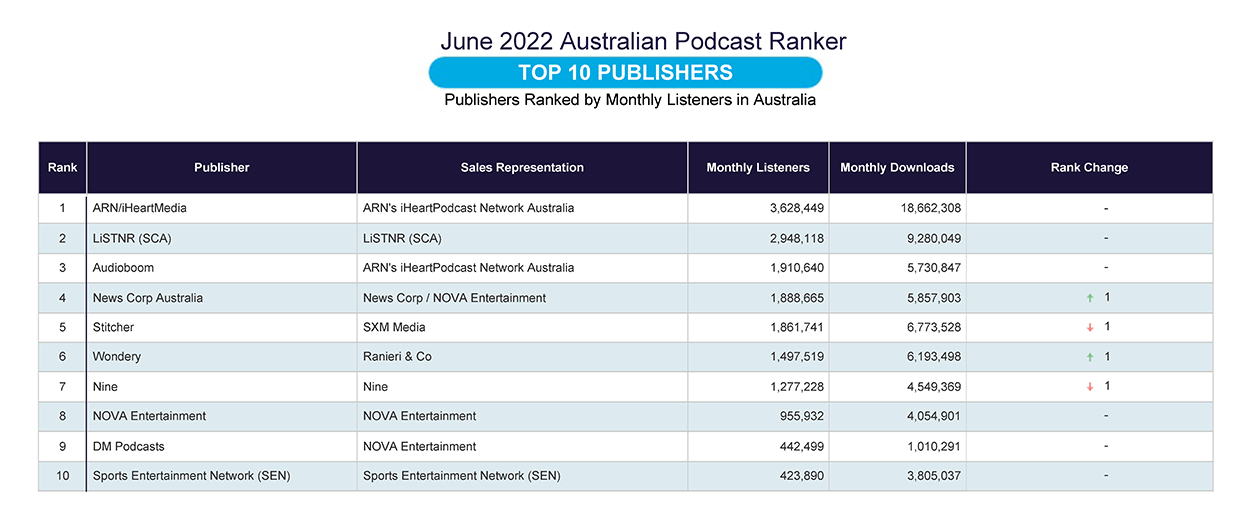Select the Rank Change column header
Viewport: 1250px width, 510px height.
pos(1089,167)
